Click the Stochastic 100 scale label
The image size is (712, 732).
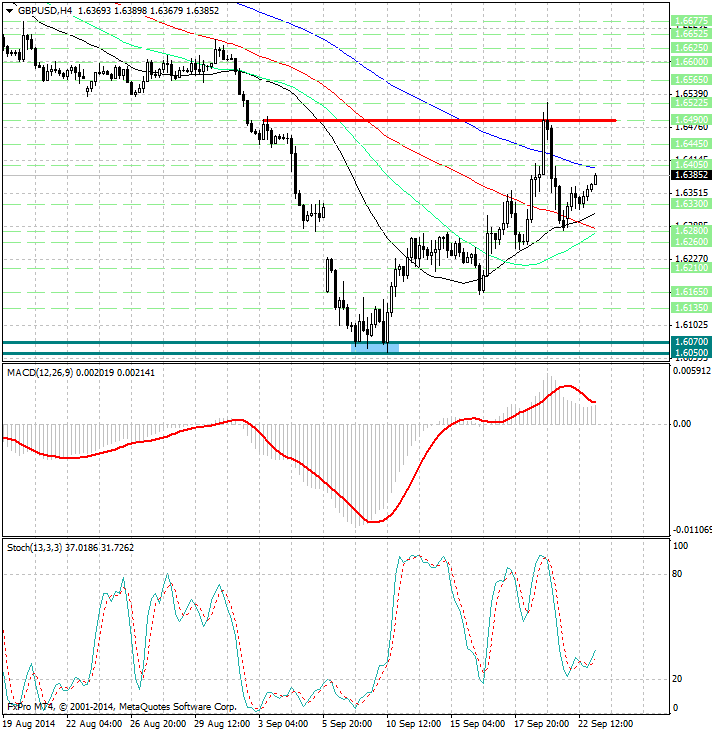(681, 546)
